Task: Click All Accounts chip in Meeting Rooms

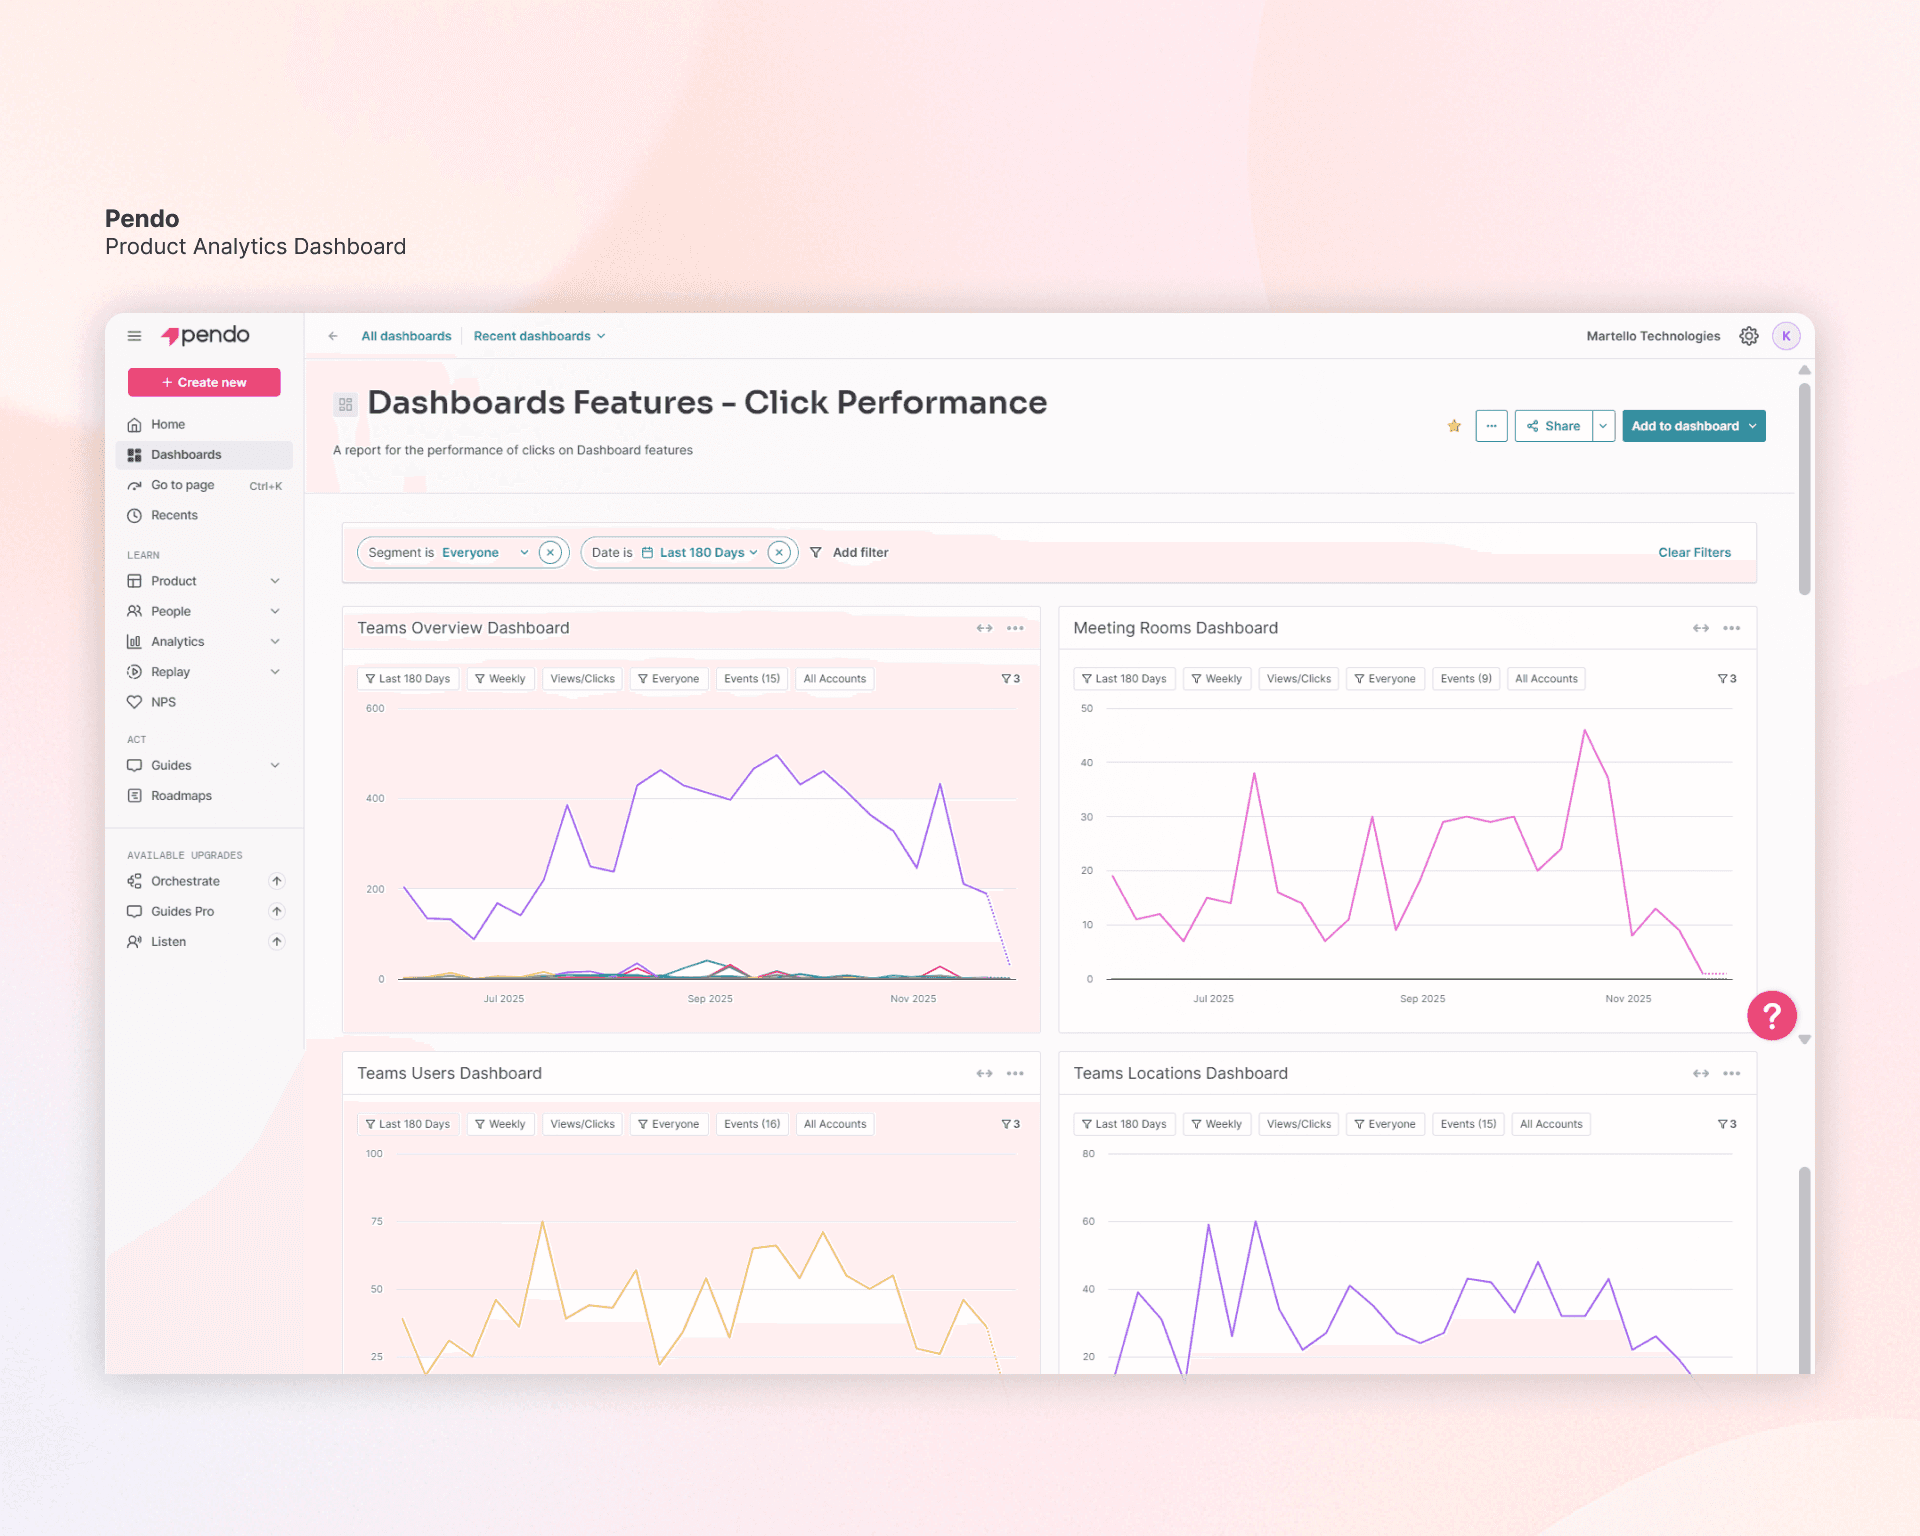Action: pyautogui.click(x=1546, y=679)
